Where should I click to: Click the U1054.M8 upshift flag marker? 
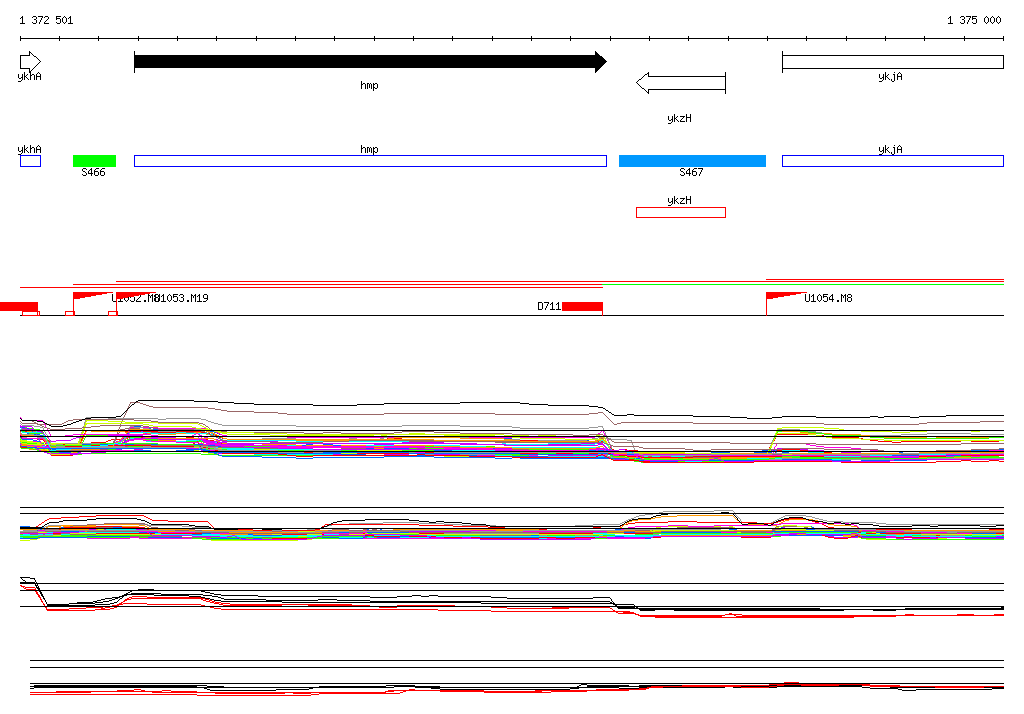tap(784, 297)
